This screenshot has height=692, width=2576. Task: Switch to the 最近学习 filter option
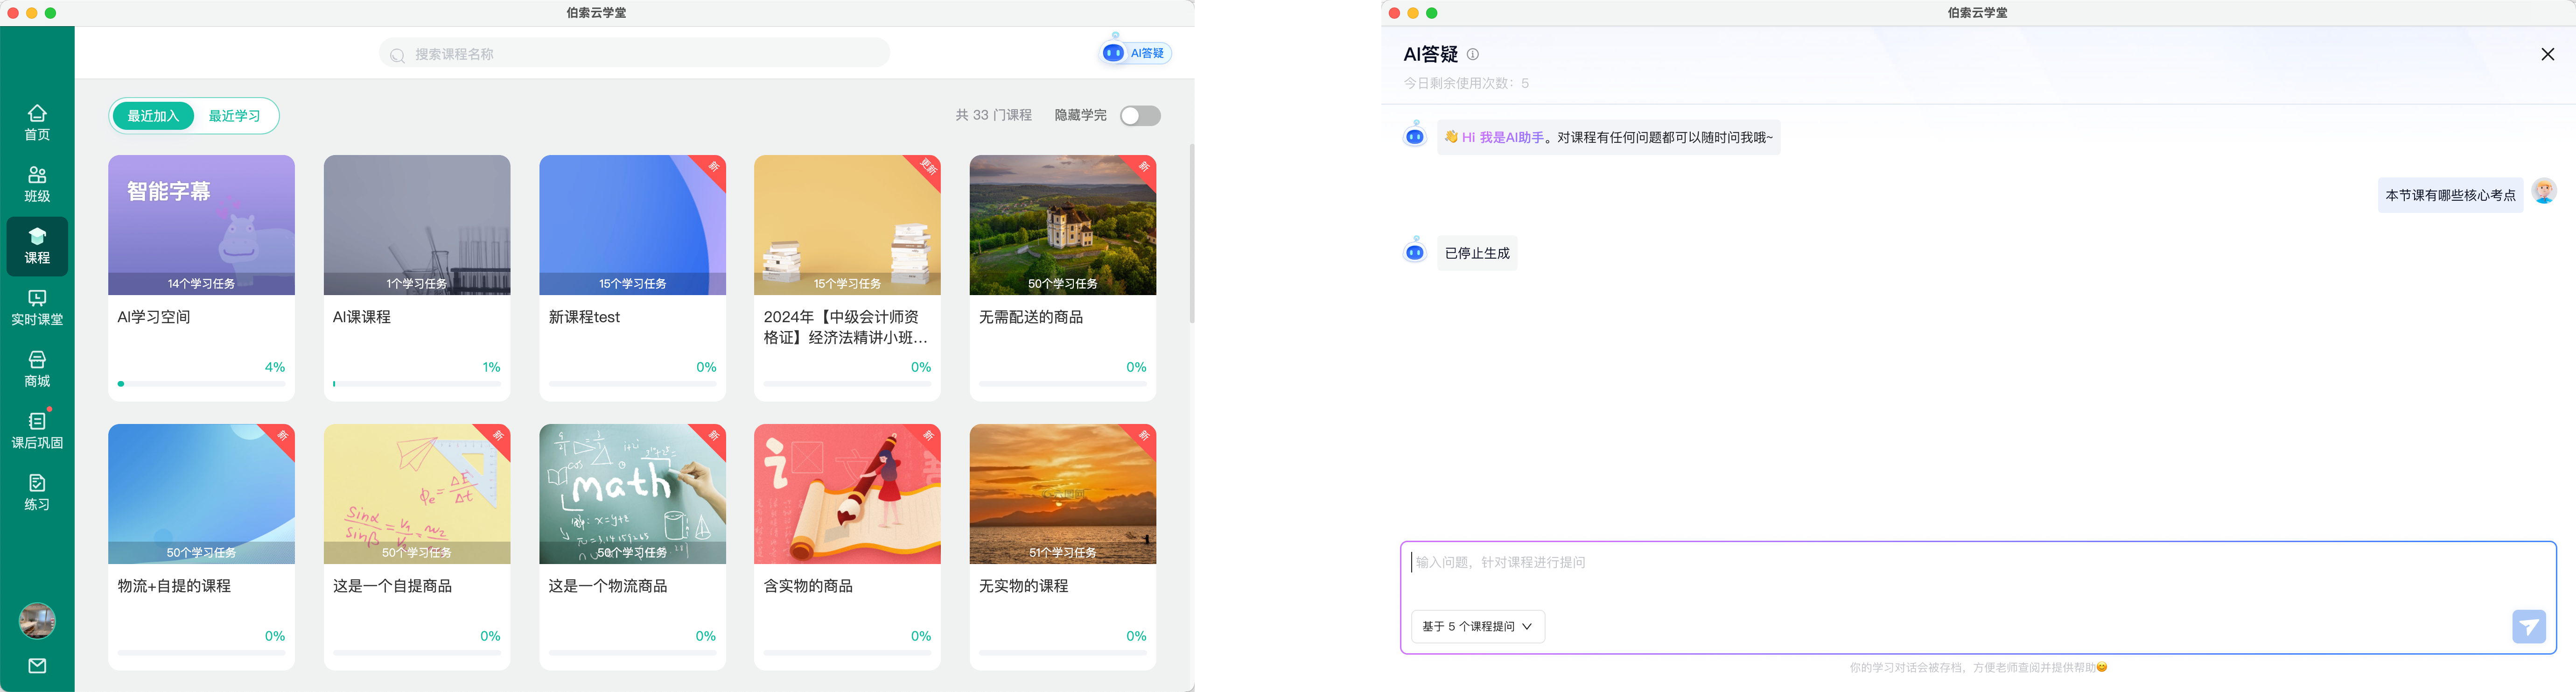234,116
